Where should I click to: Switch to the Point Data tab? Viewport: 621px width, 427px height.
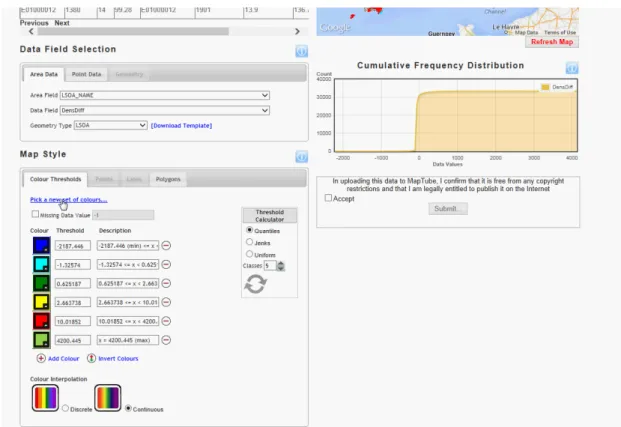(86, 74)
